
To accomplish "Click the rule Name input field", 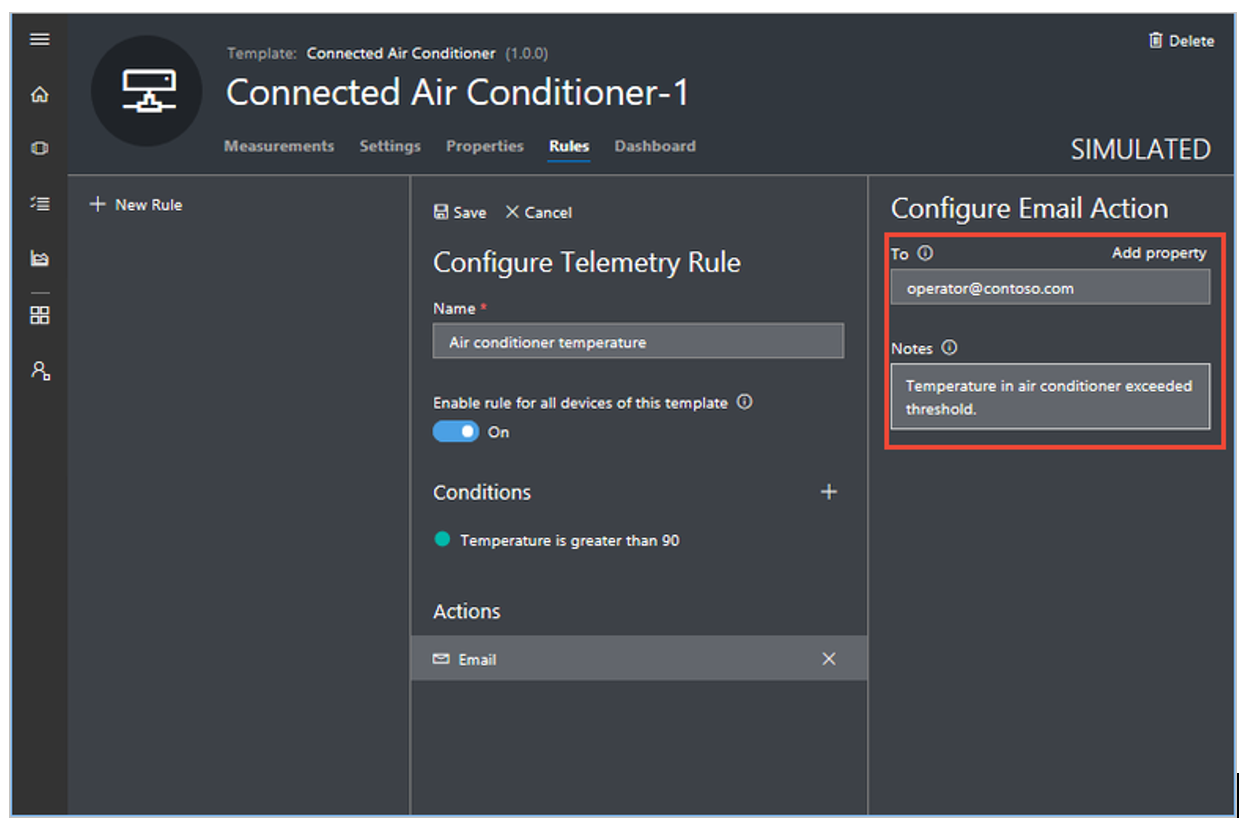I will (x=638, y=341).
